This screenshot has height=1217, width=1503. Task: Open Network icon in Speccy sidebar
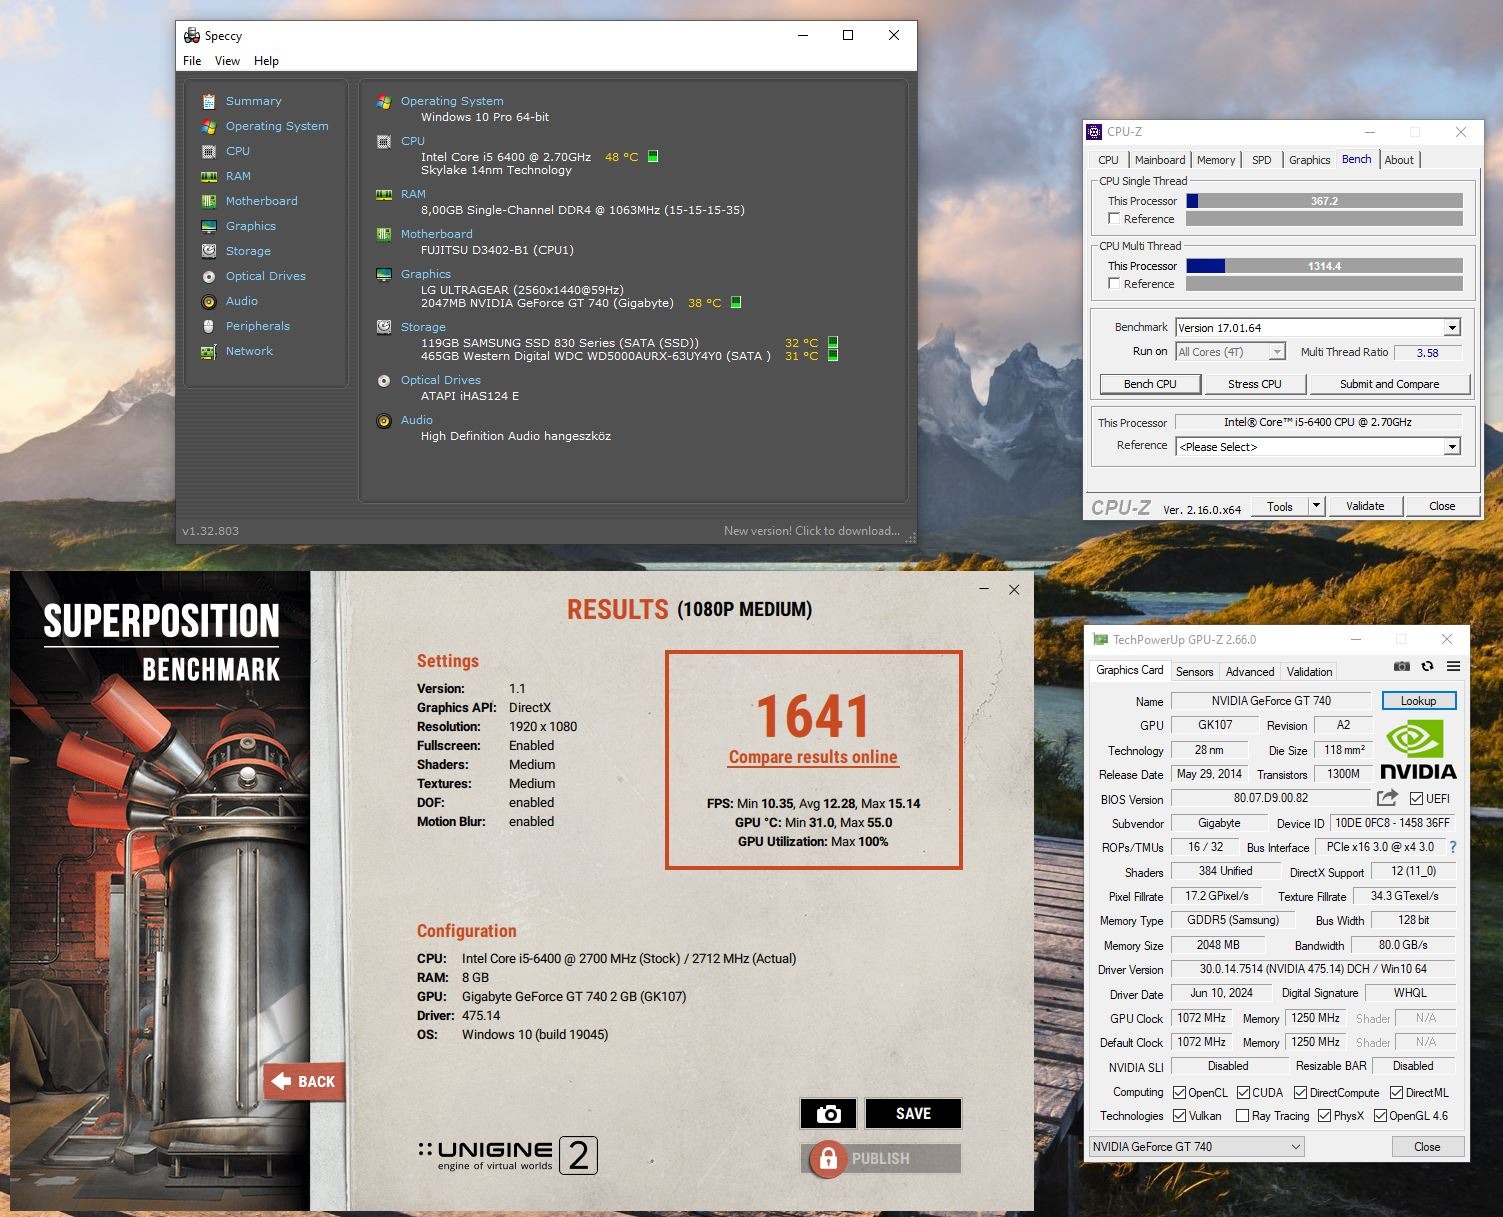click(208, 351)
